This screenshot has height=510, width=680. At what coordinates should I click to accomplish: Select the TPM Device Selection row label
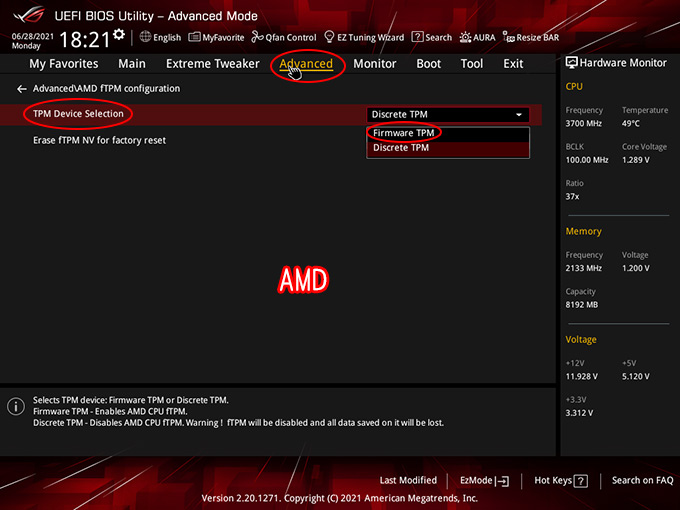coord(78,114)
